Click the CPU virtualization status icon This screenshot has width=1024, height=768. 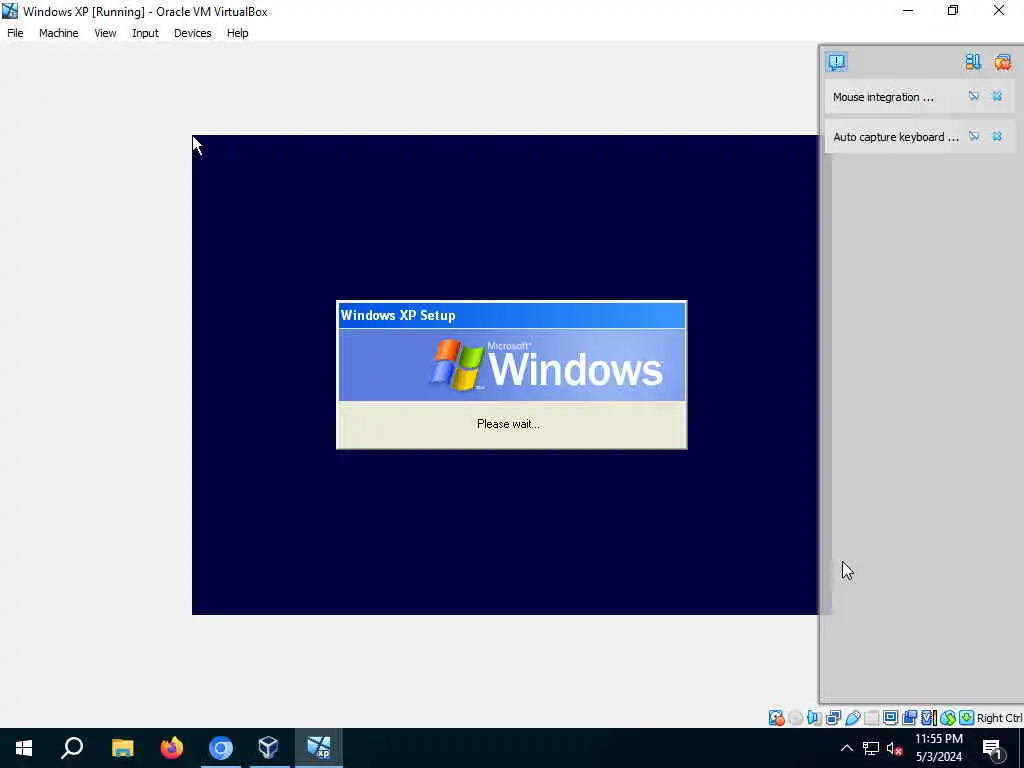929,718
